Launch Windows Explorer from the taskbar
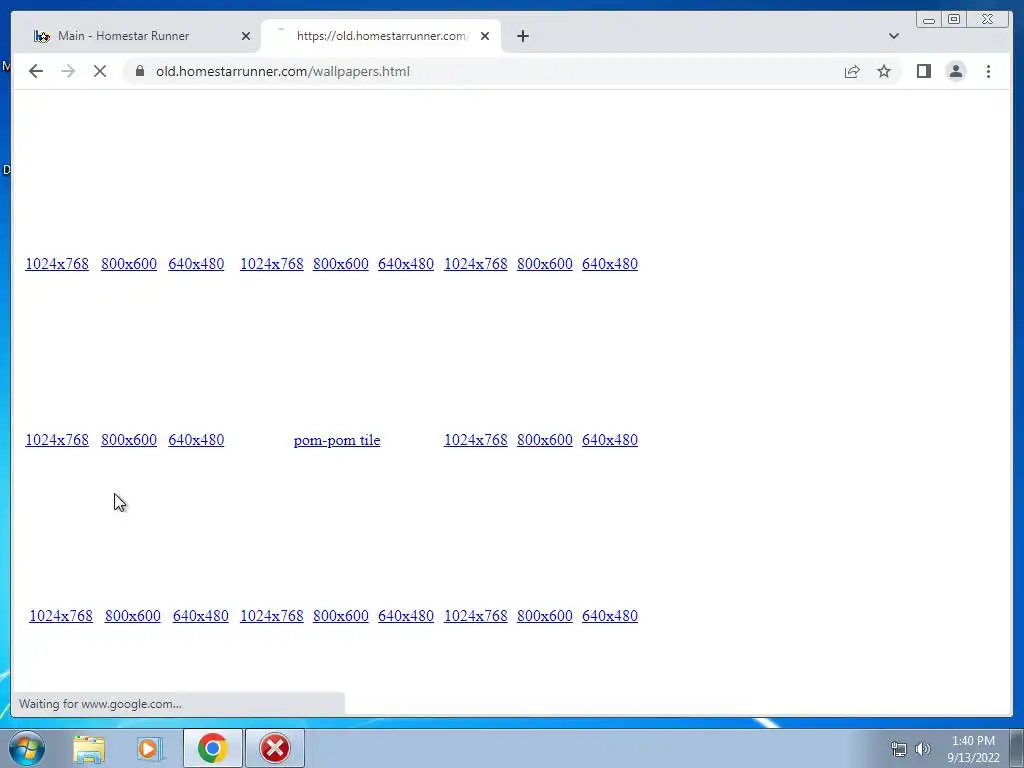 (89, 748)
